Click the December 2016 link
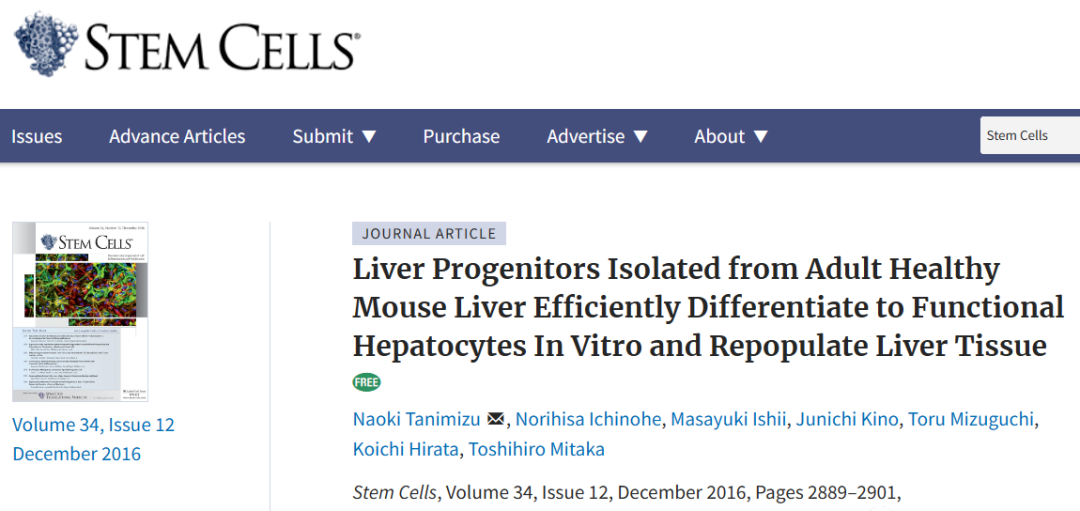Viewport: 1080px width, 511px height. [x=76, y=454]
